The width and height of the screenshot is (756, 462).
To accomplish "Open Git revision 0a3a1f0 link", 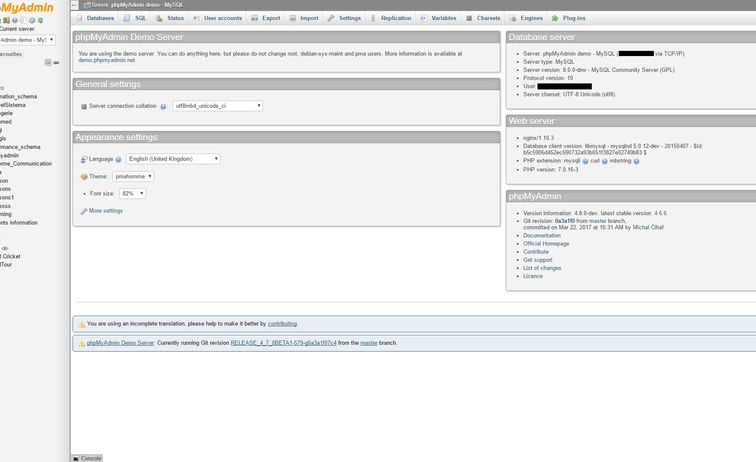I will 565,221.
